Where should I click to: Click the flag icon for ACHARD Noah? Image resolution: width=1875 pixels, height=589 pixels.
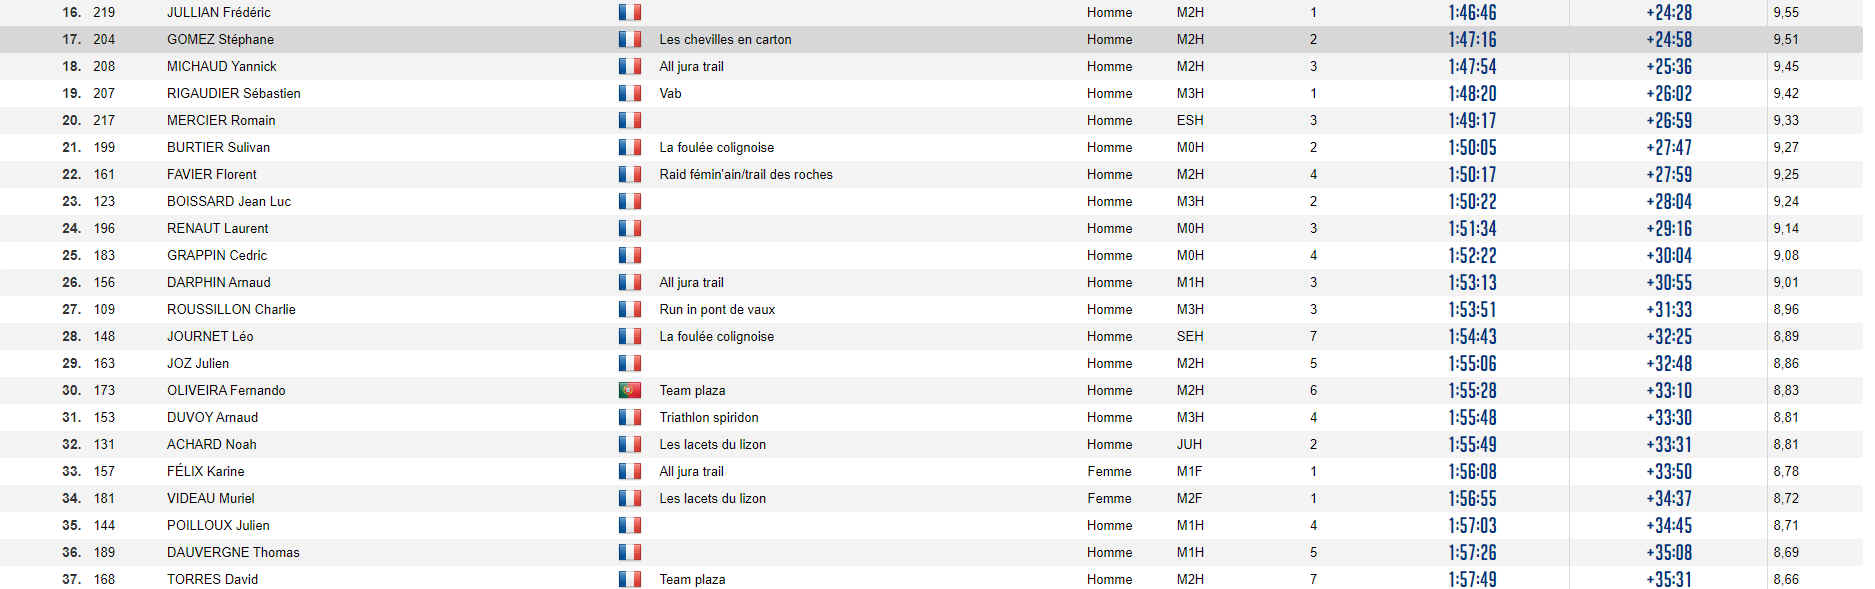click(629, 444)
